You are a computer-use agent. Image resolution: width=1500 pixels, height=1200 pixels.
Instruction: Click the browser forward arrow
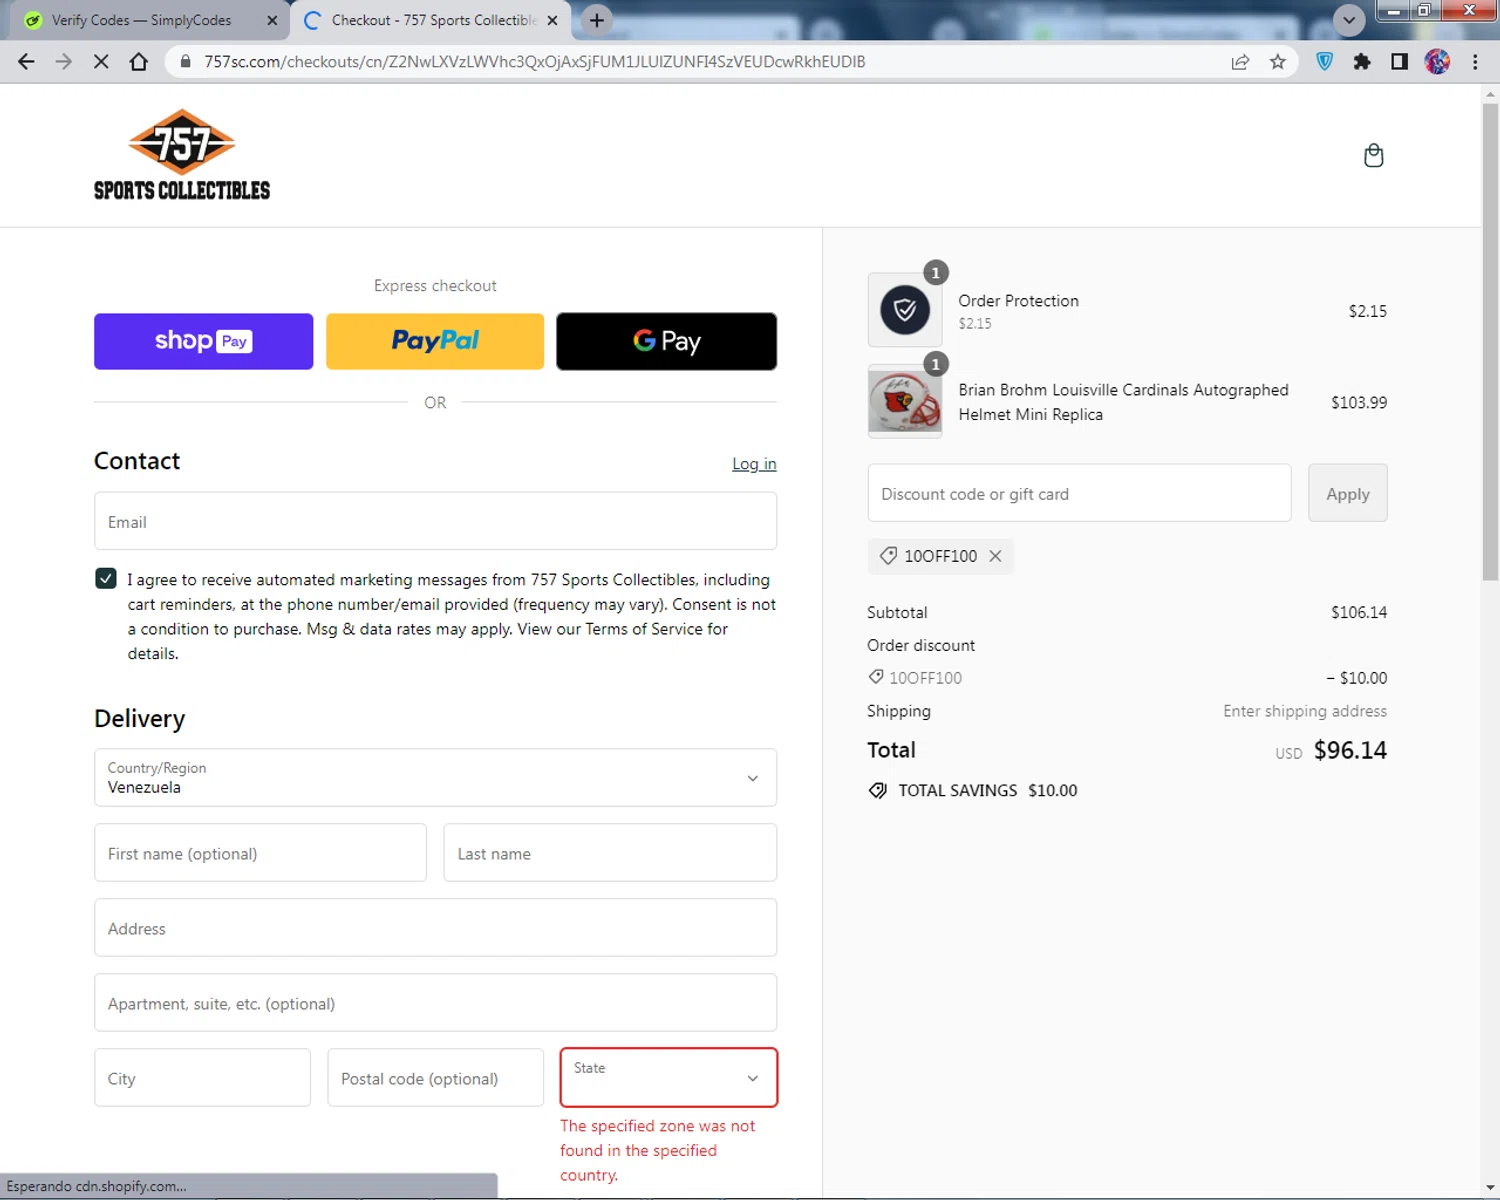click(64, 62)
